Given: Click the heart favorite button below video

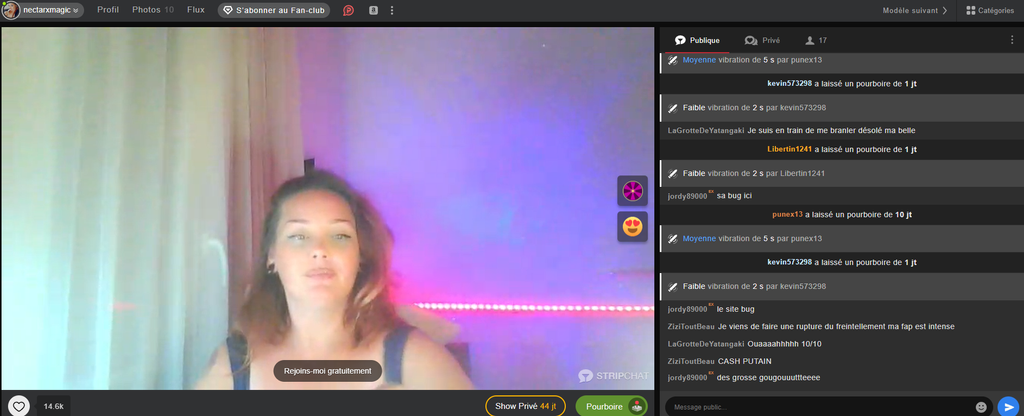Looking at the screenshot, I should pyautogui.click(x=19, y=406).
